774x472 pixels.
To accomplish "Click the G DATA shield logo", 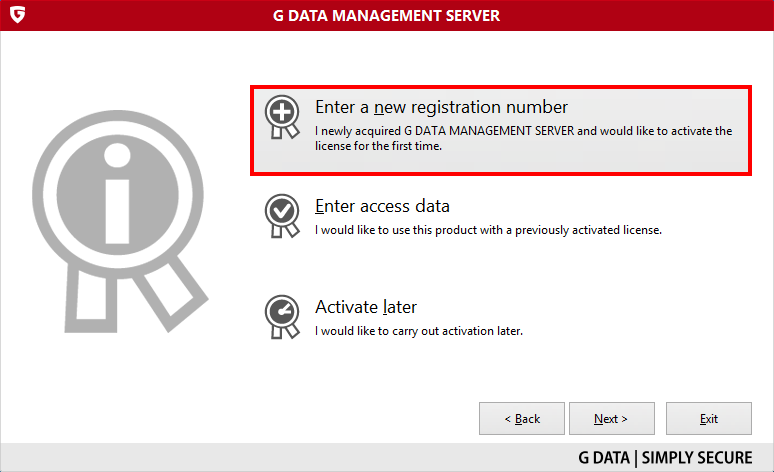I will tap(17, 14).
